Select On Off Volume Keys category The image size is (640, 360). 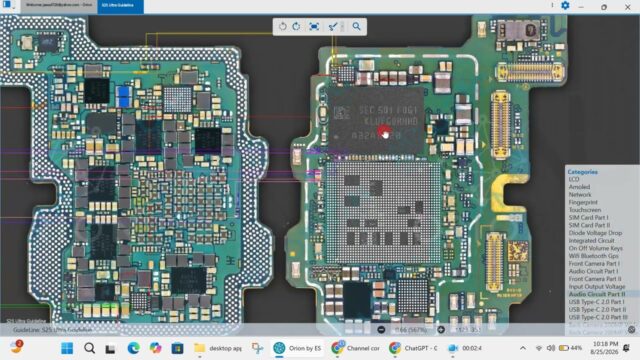[x=596, y=248]
